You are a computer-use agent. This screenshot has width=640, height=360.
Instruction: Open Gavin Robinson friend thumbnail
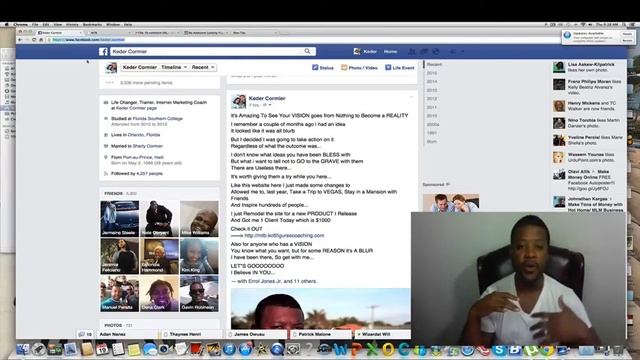199,293
